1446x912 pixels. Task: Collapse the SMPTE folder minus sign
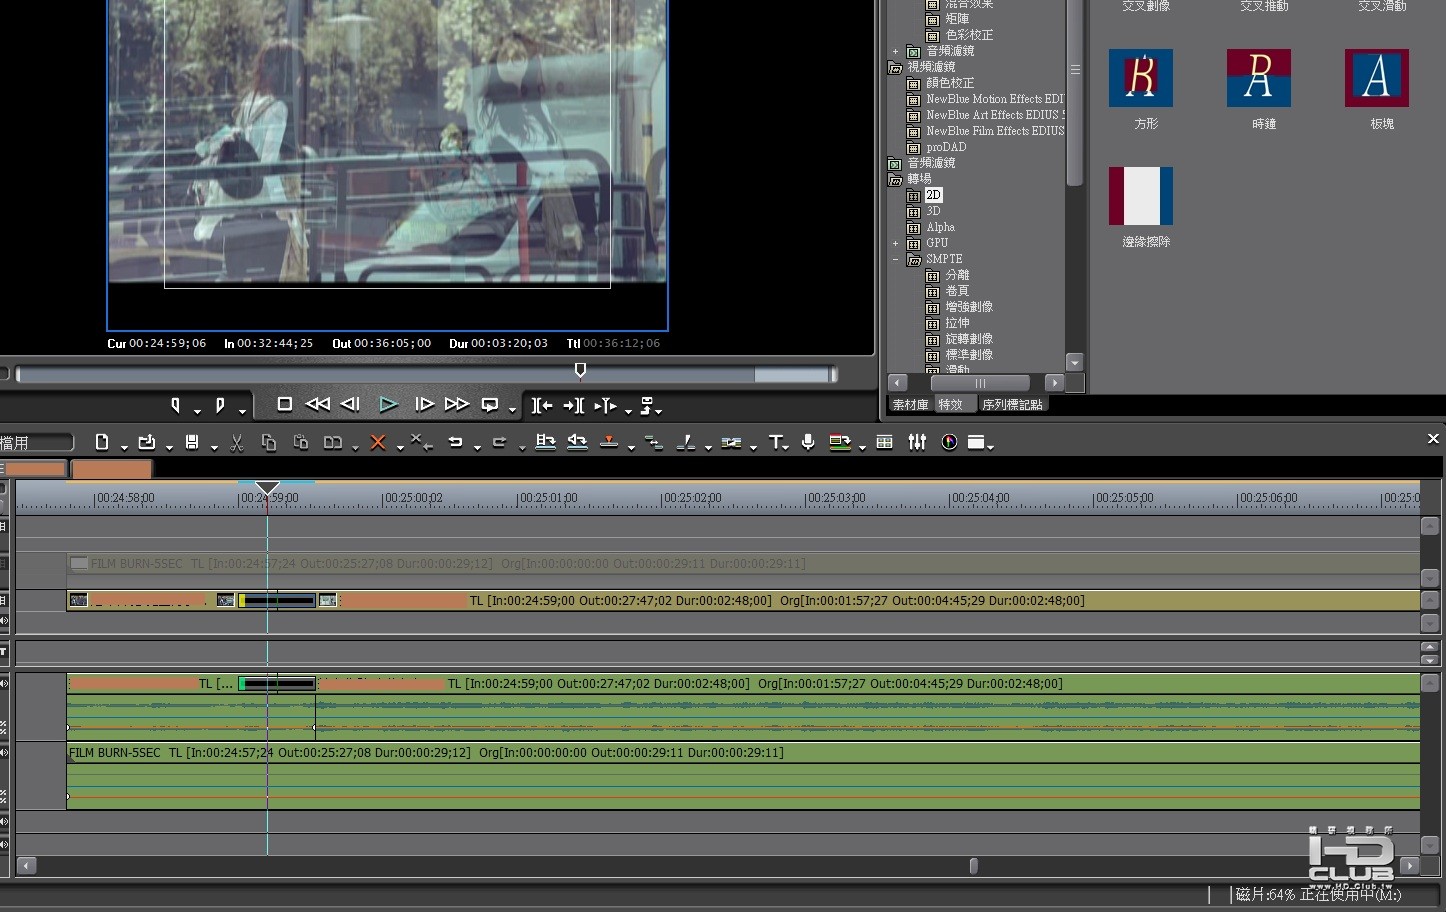pyautogui.click(x=895, y=259)
